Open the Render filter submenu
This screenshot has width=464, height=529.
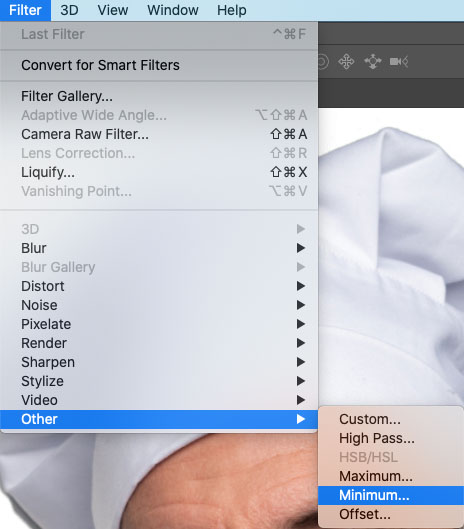159,343
